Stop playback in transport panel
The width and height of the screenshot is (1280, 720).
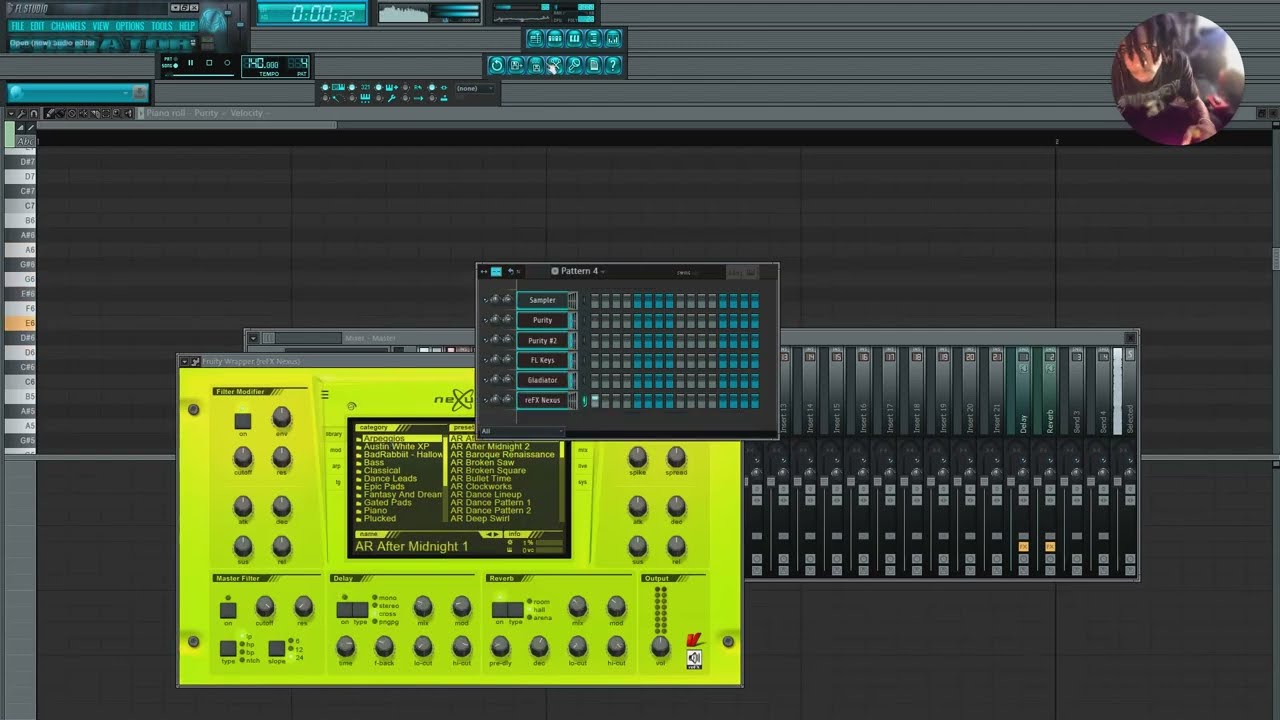click(x=209, y=62)
